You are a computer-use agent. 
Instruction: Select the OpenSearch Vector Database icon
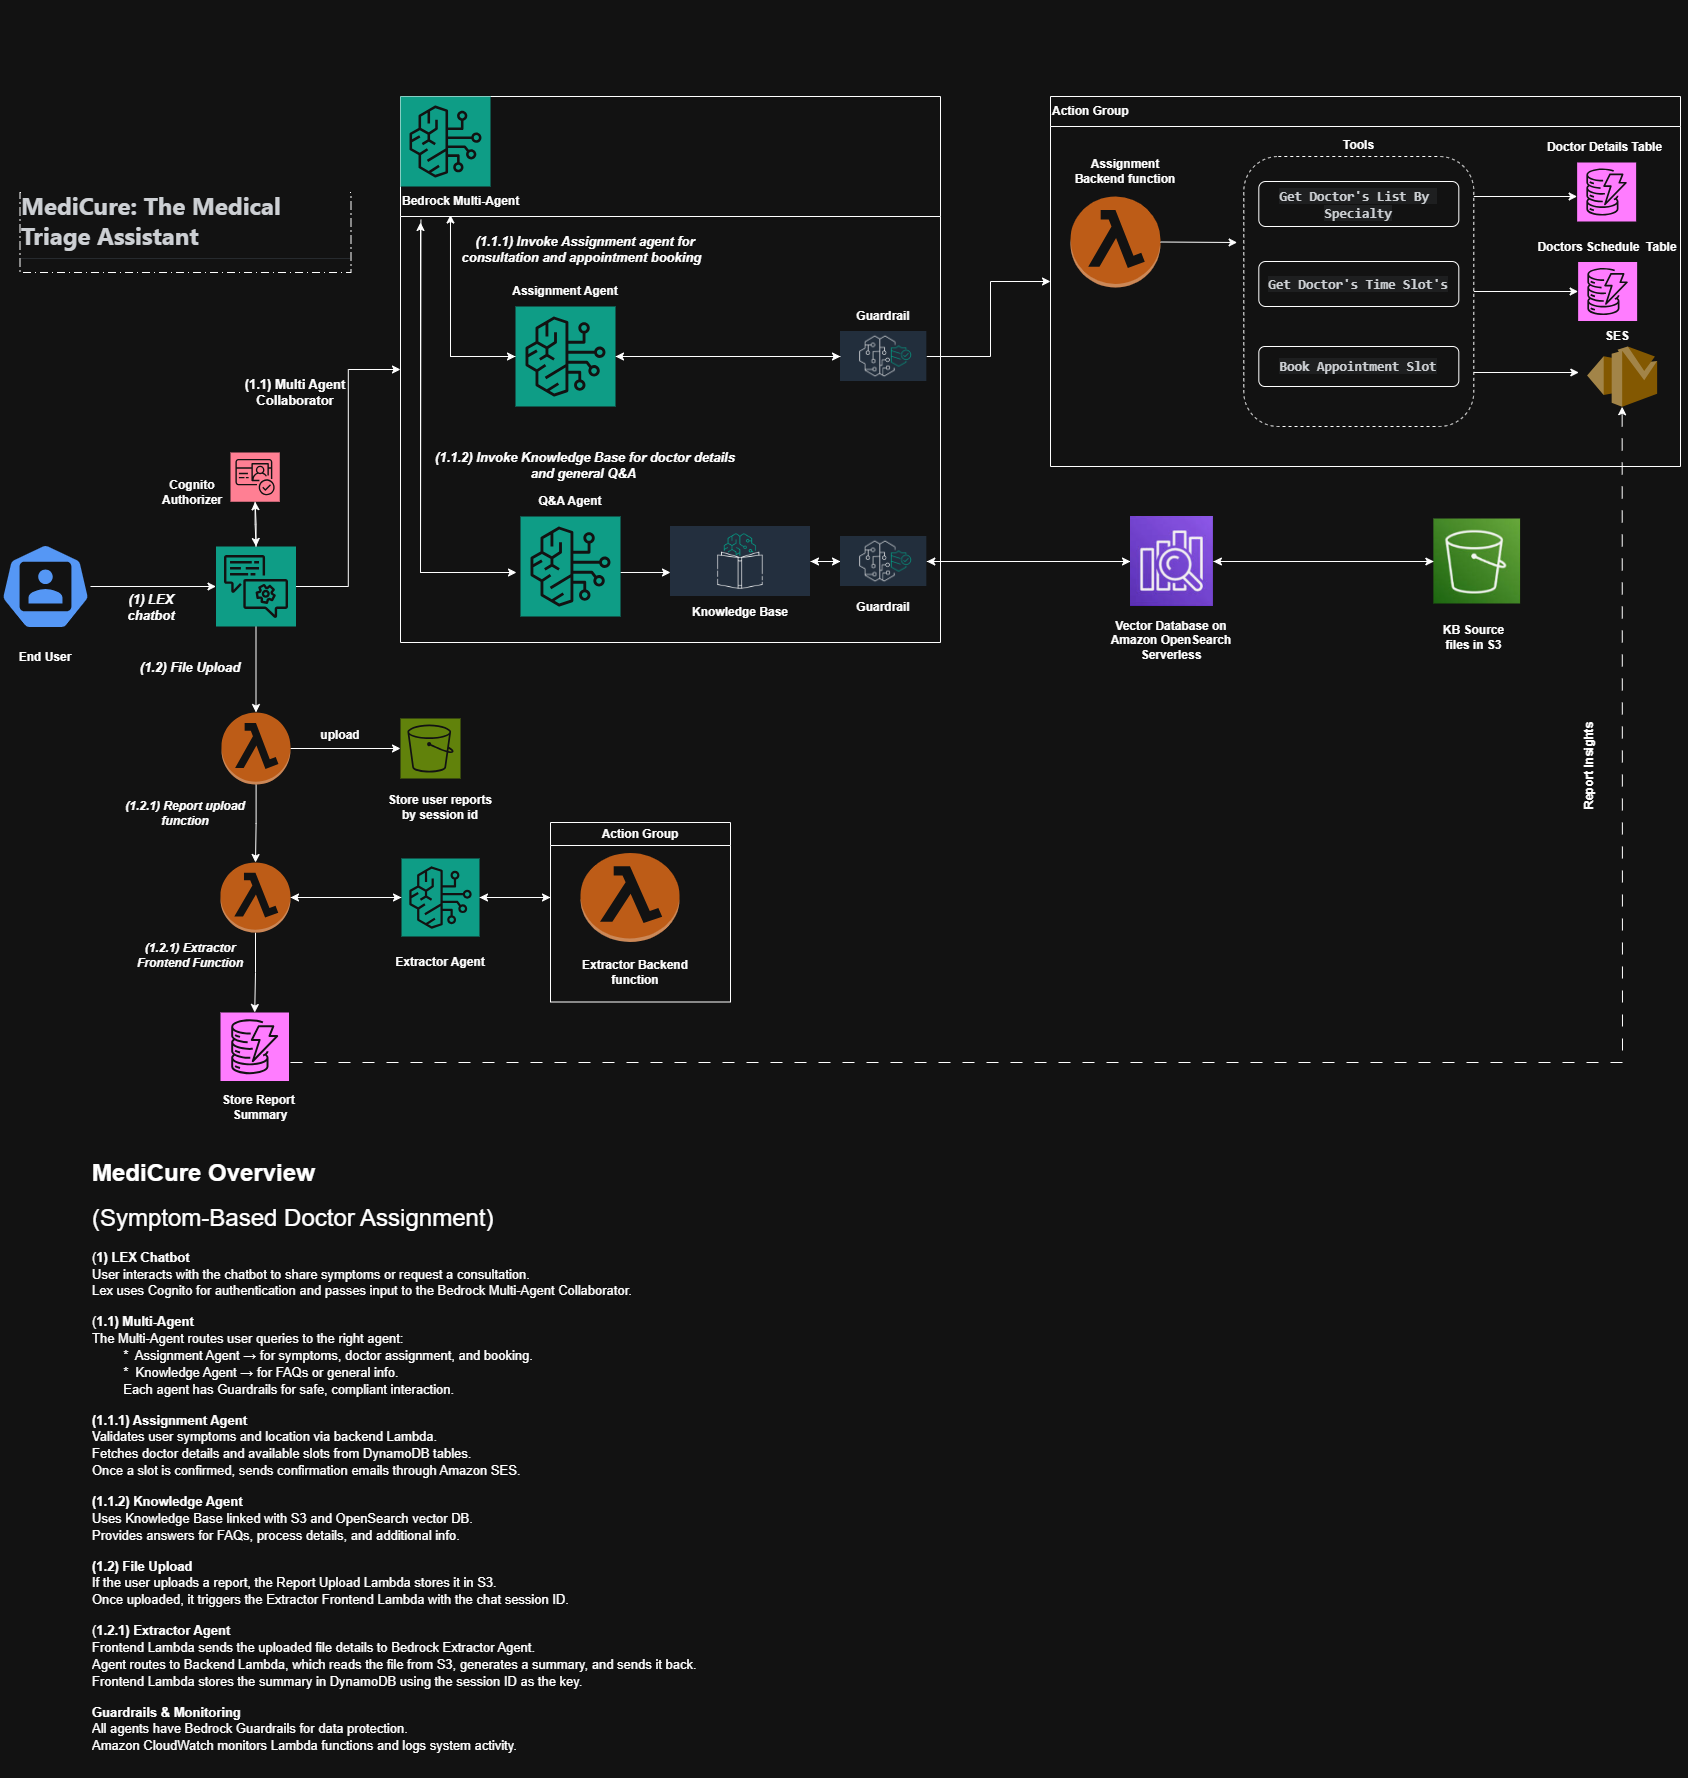tap(1171, 561)
